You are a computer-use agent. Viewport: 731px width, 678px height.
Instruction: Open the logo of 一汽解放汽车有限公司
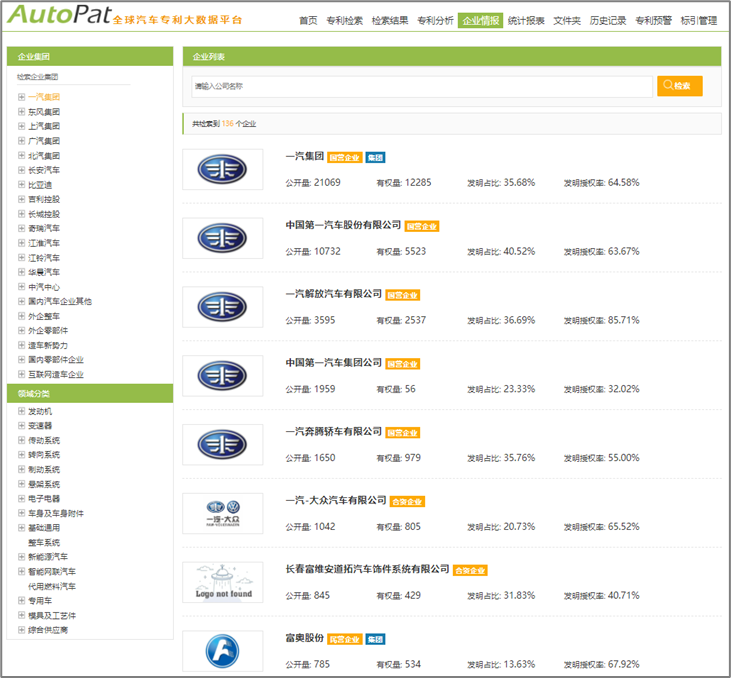pyautogui.click(x=222, y=307)
